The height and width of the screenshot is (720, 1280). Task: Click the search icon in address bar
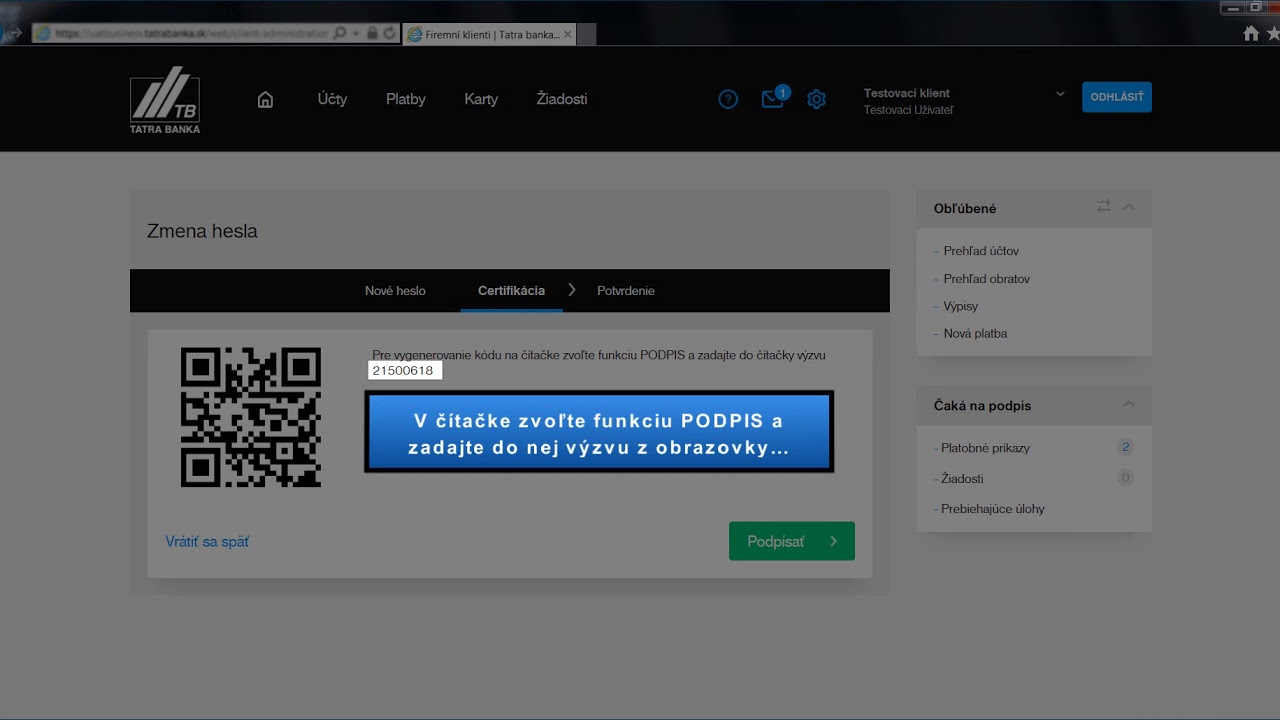click(340, 33)
